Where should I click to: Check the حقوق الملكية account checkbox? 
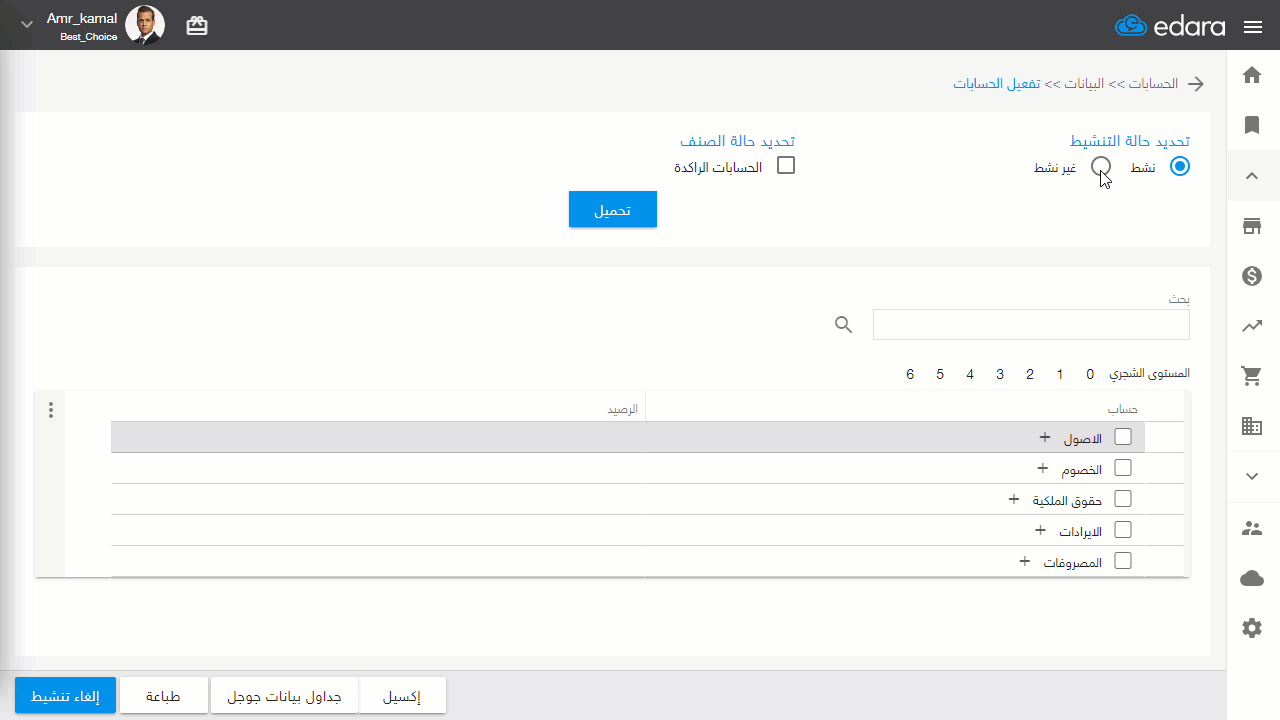click(1123, 499)
